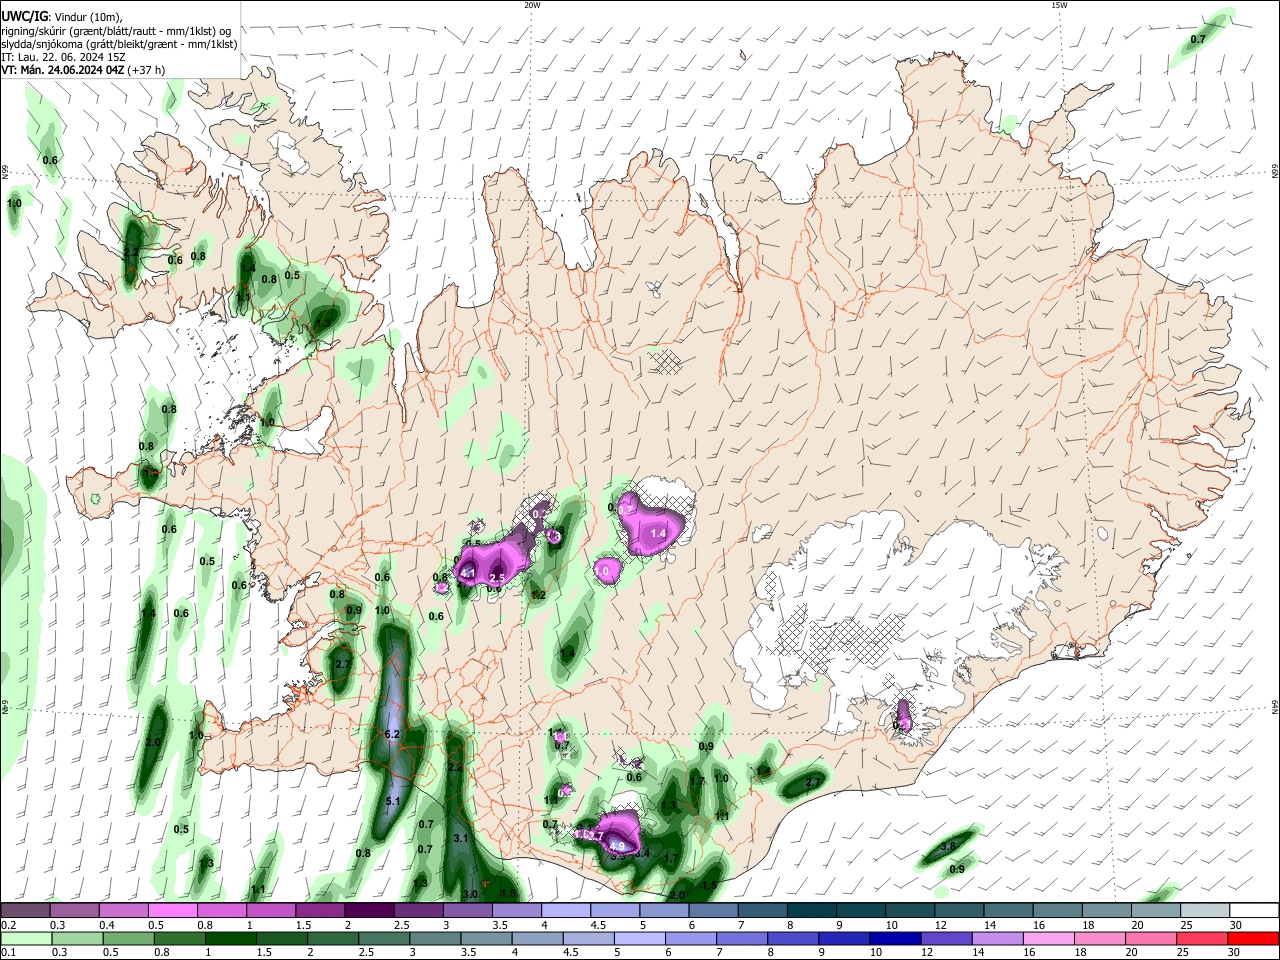Click the 2.5 snowfall value on the map
The height and width of the screenshot is (960, 1280).
pyautogui.click(x=497, y=578)
